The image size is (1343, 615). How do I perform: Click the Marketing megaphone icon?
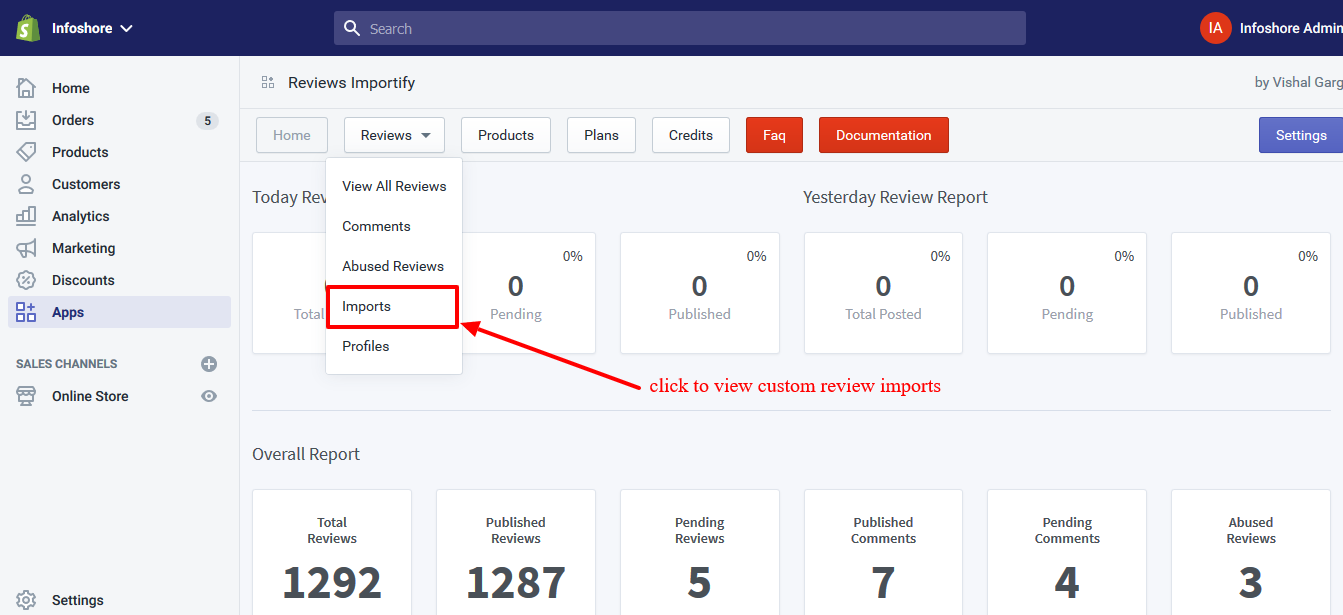[26, 248]
